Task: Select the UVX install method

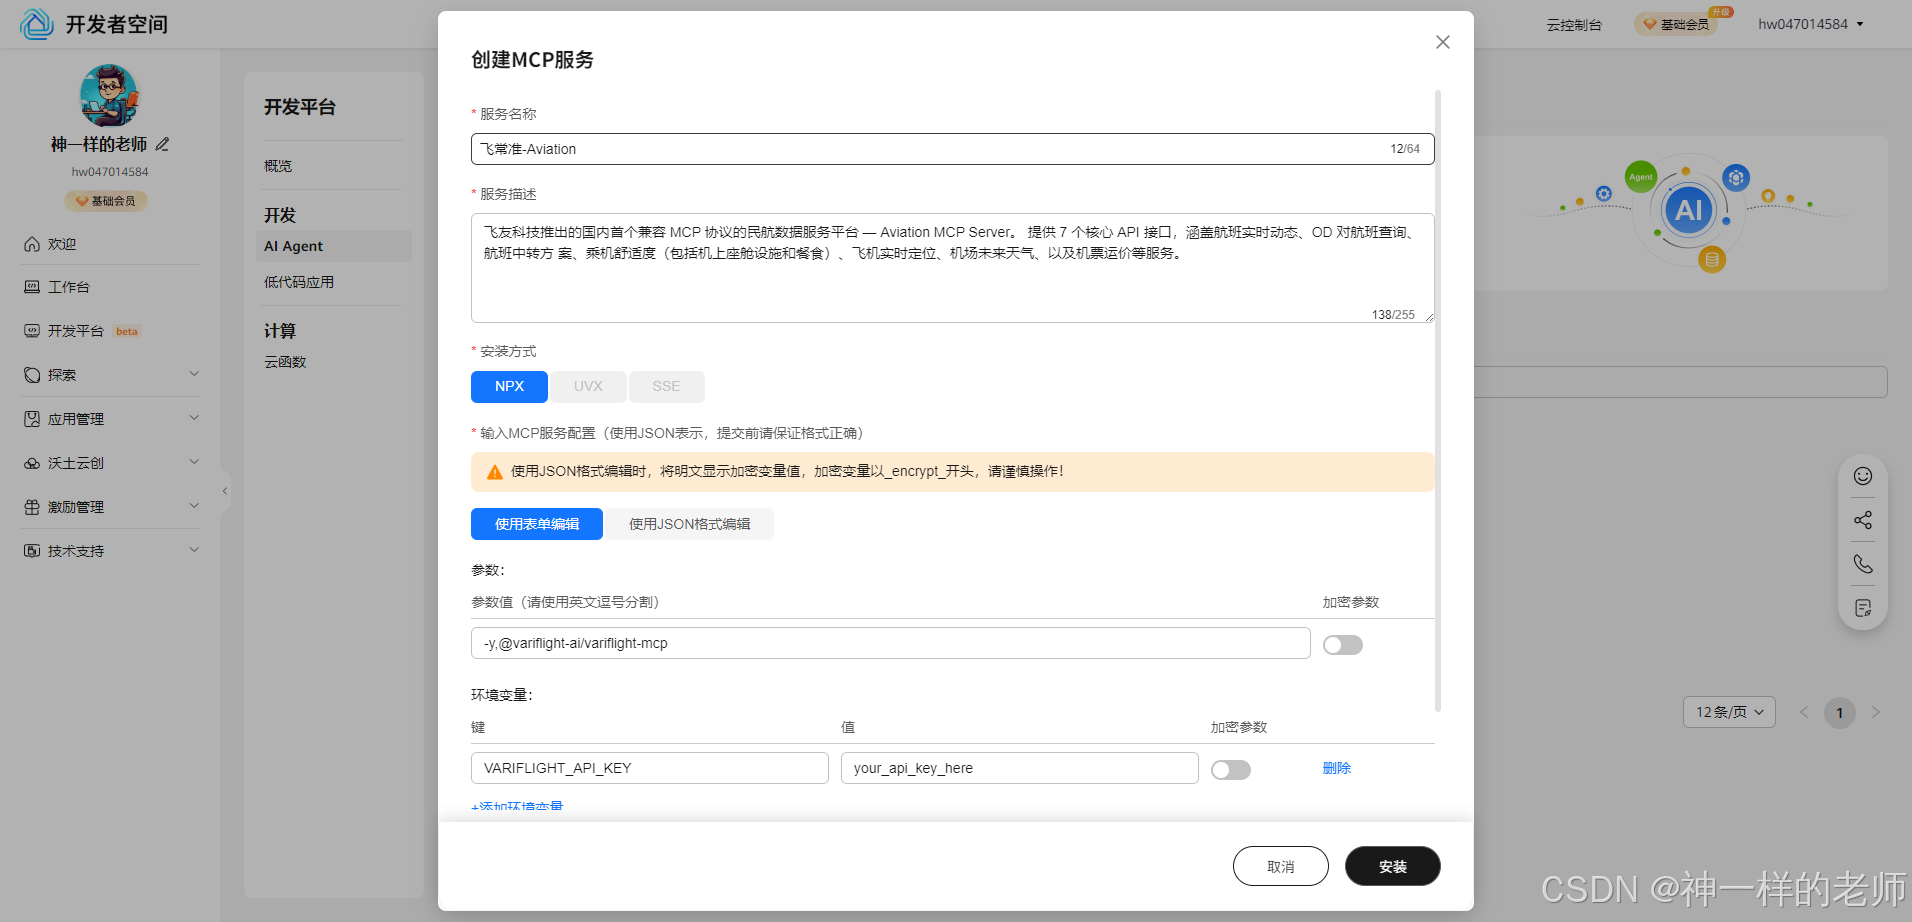Action: click(x=588, y=387)
